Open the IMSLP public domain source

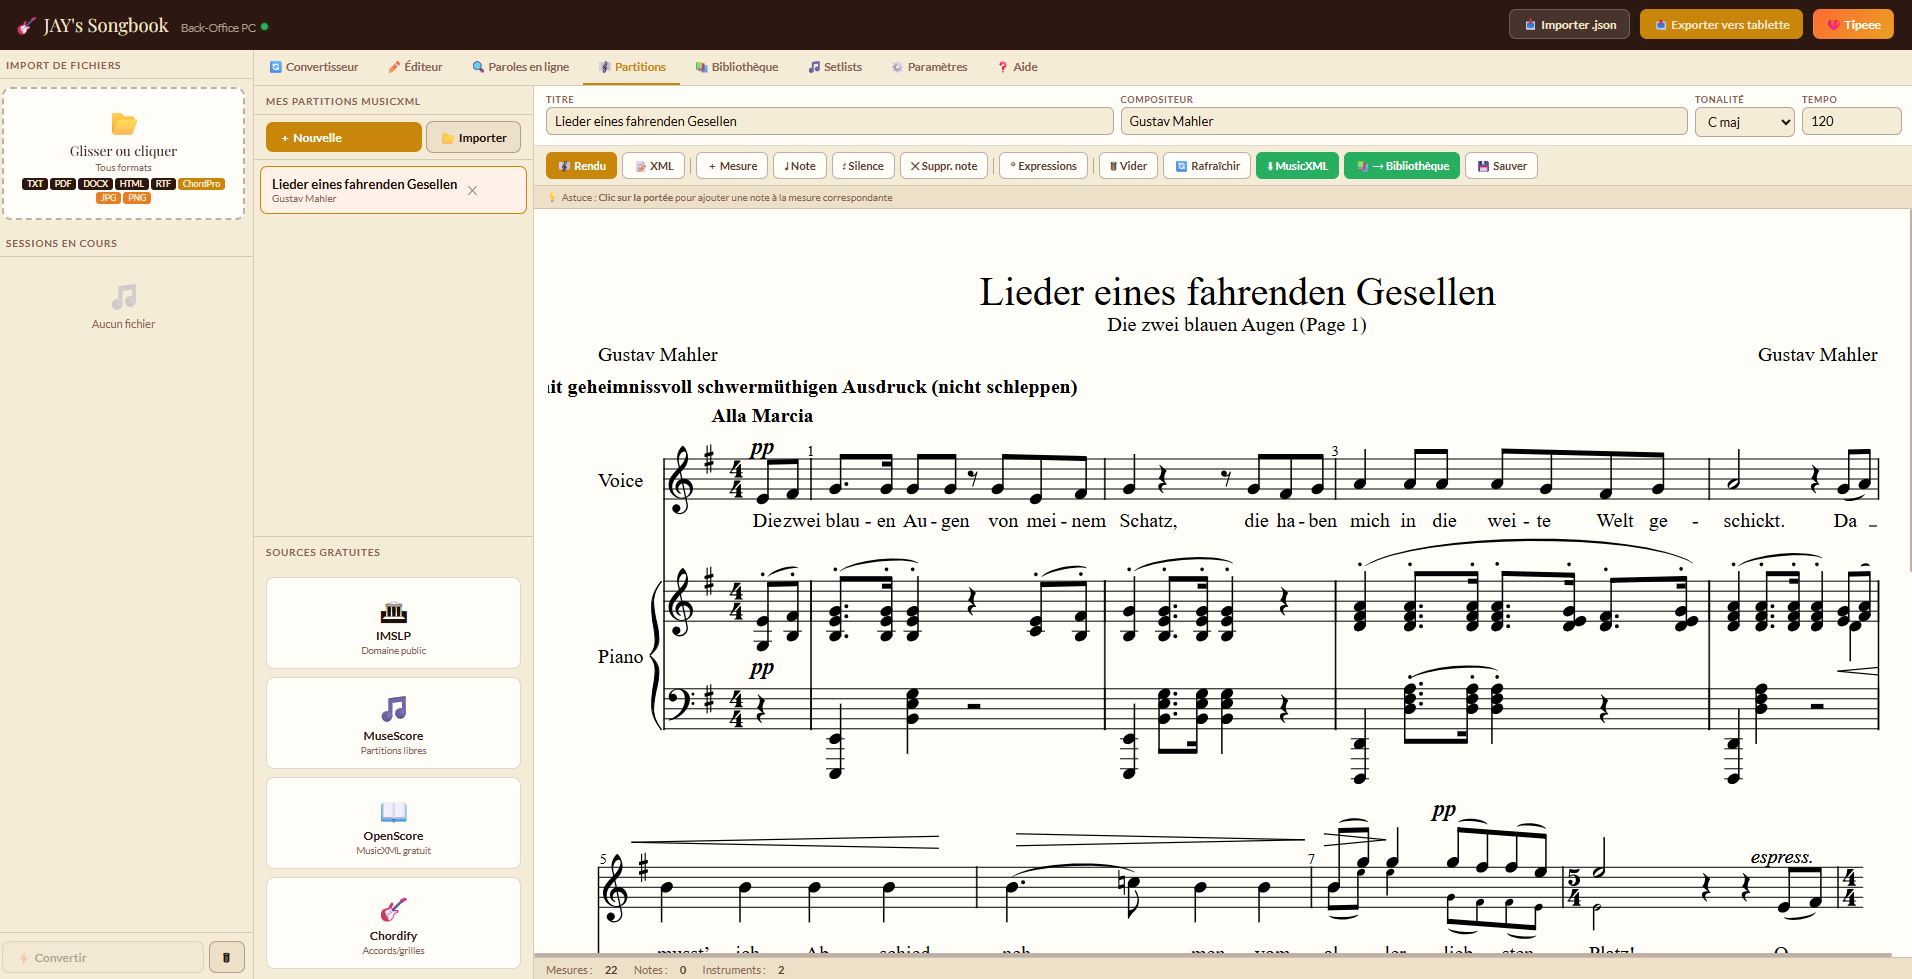click(393, 623)
